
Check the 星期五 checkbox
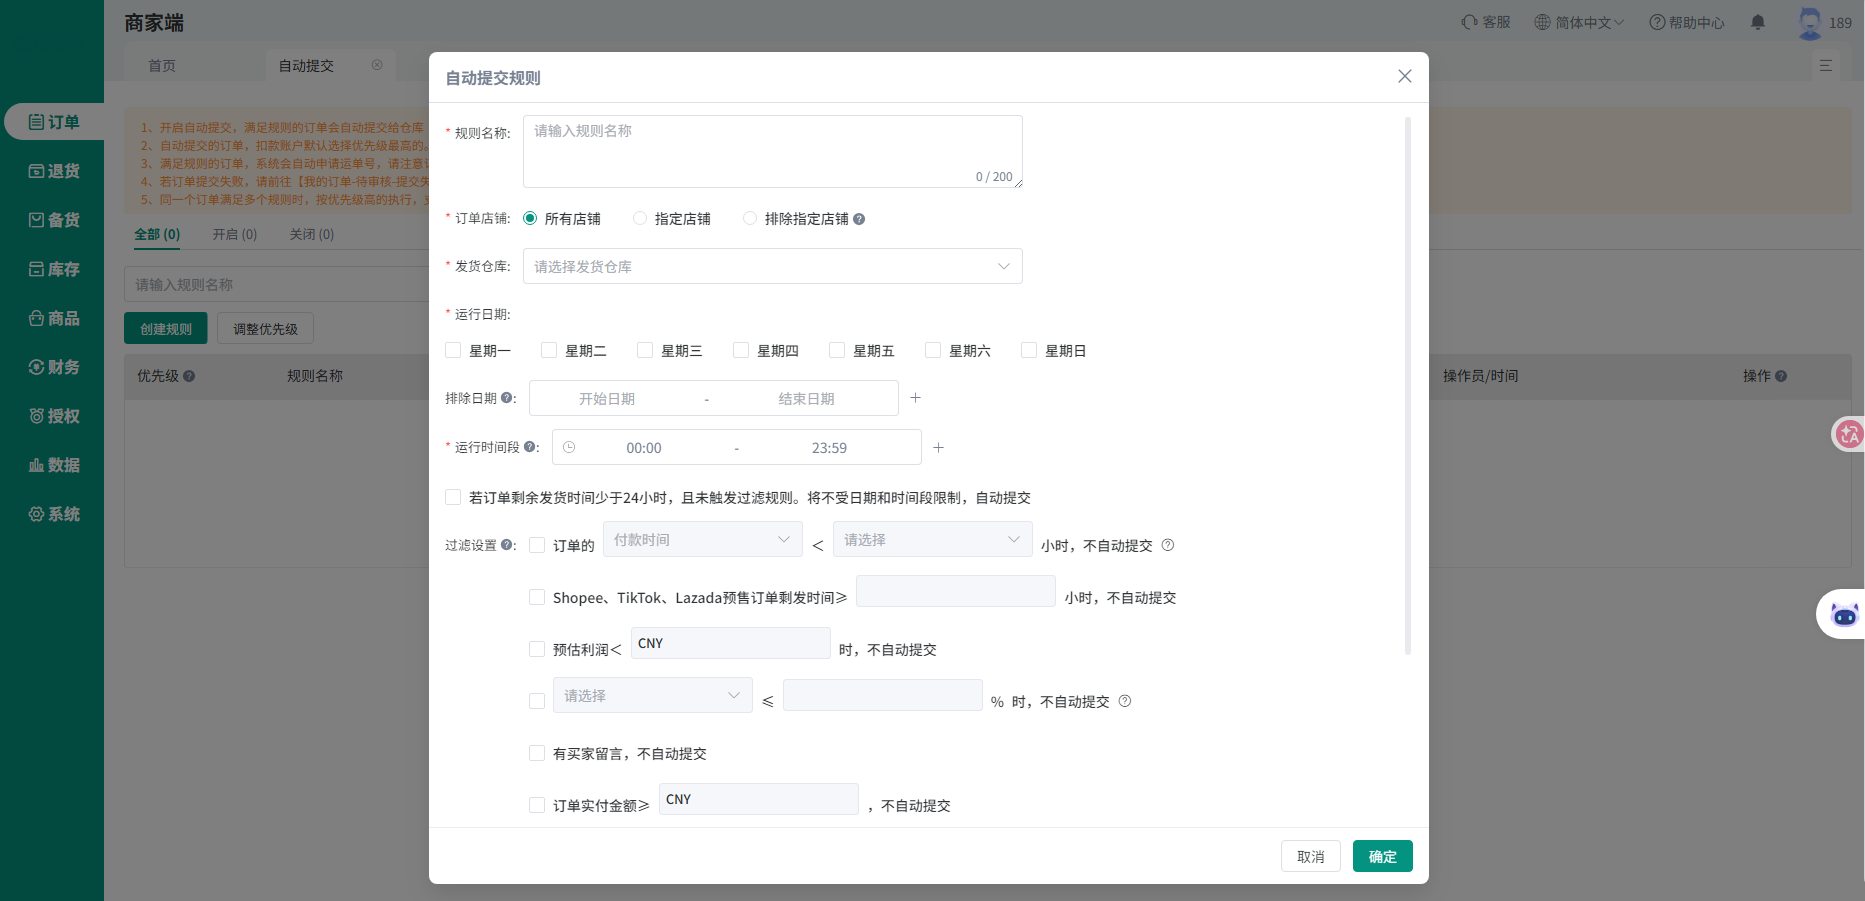point(837,350)
